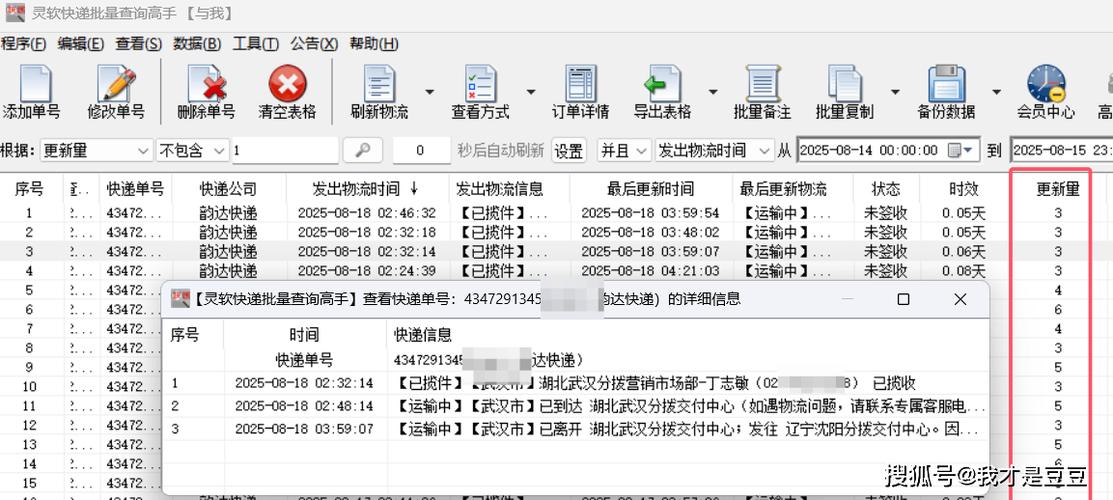Open the 工具(T) menu
This screenshot has height=500, width=1113.
coord(255,44)
